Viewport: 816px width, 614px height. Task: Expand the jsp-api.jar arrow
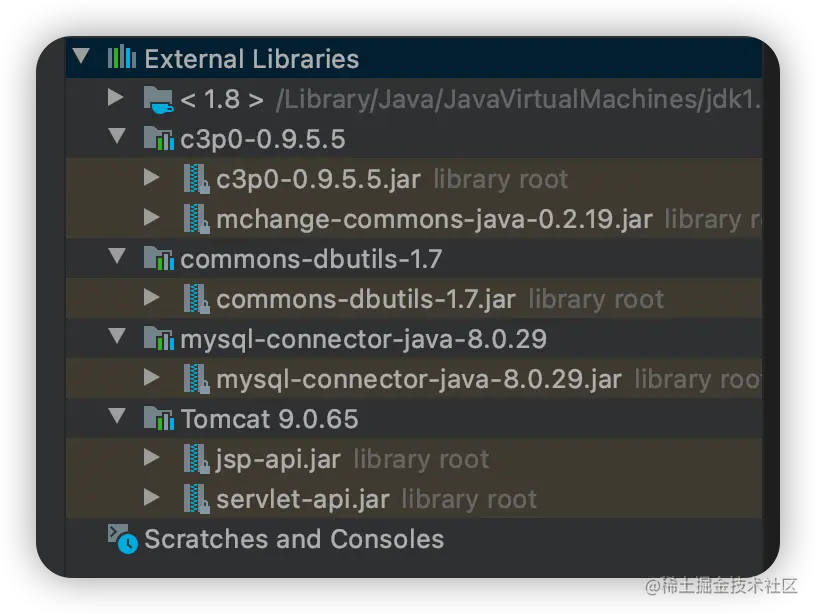tap(152, 458)
